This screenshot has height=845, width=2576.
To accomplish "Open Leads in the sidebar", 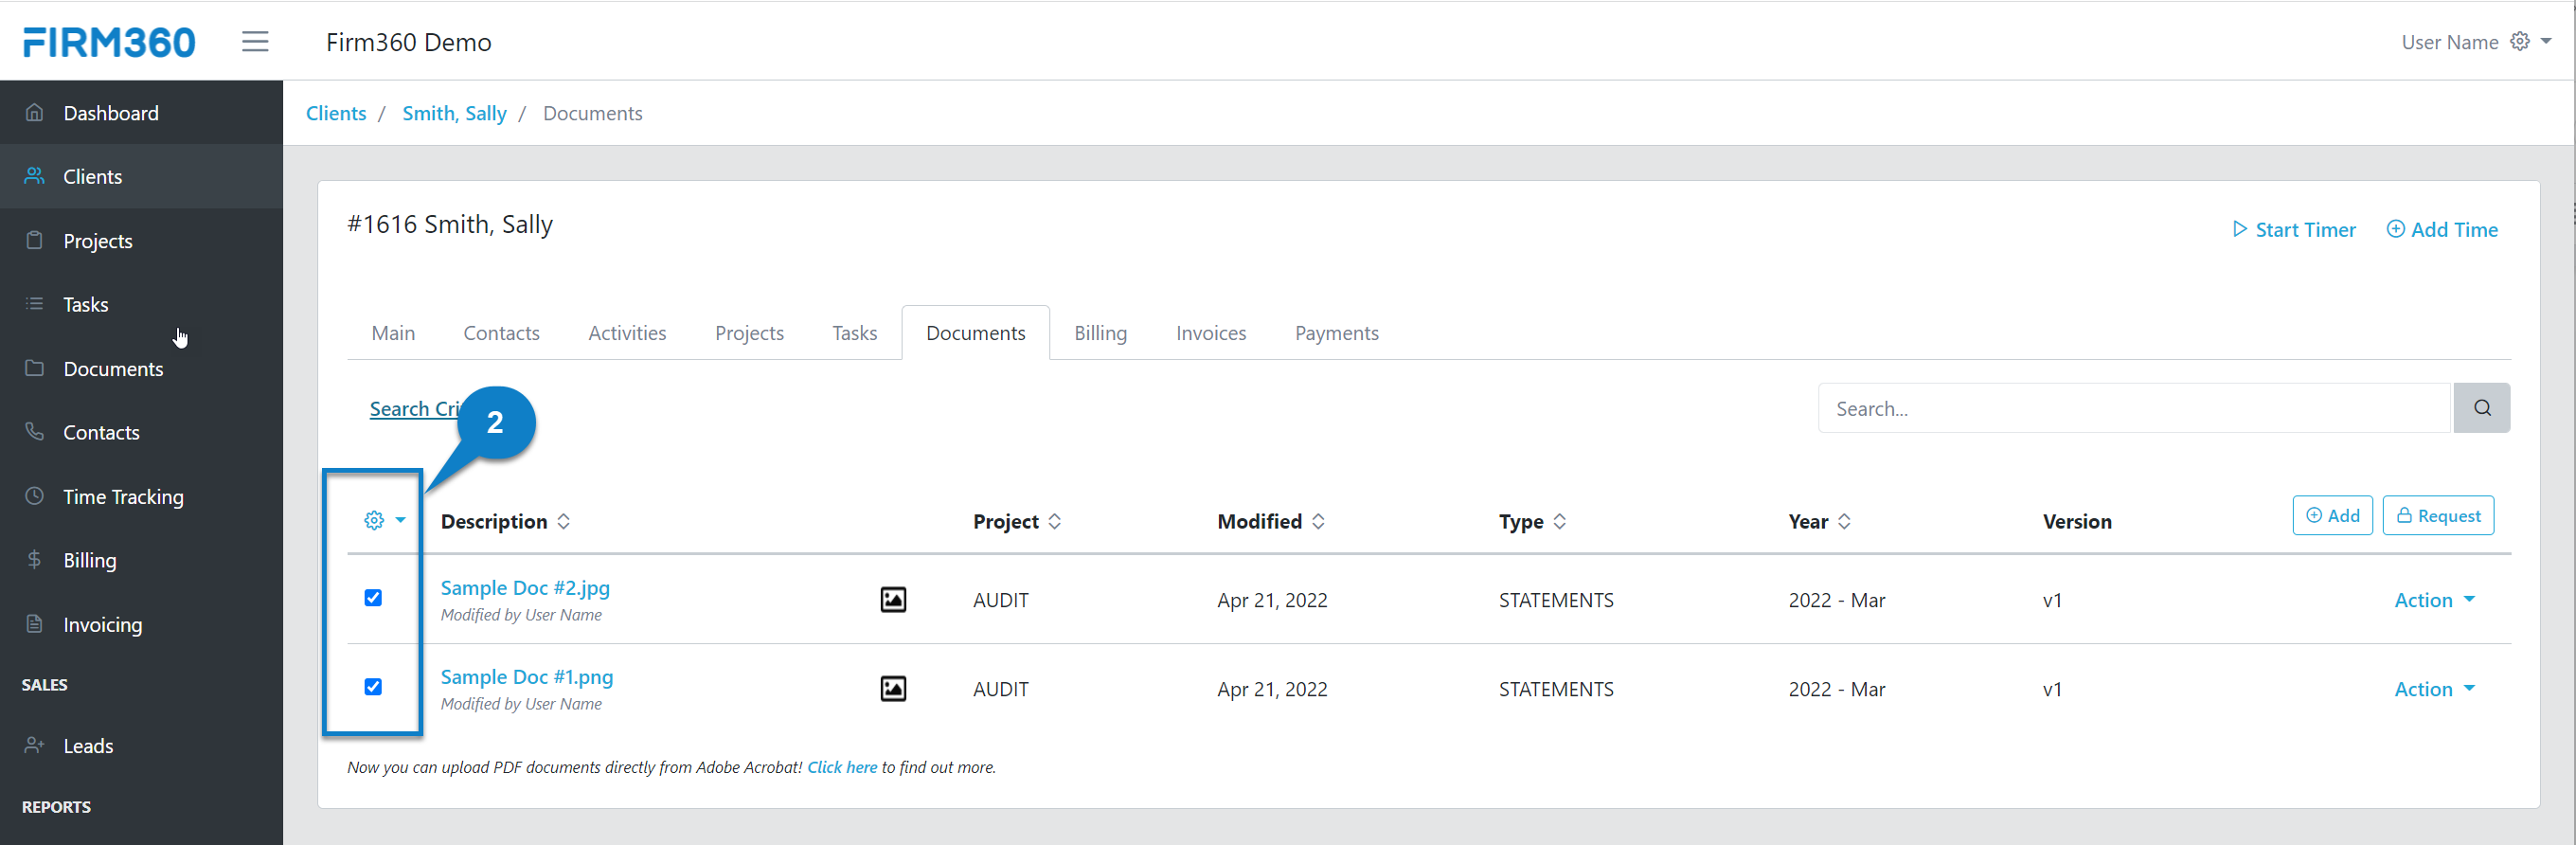I will pyautogui.click(x=141, y=746).
